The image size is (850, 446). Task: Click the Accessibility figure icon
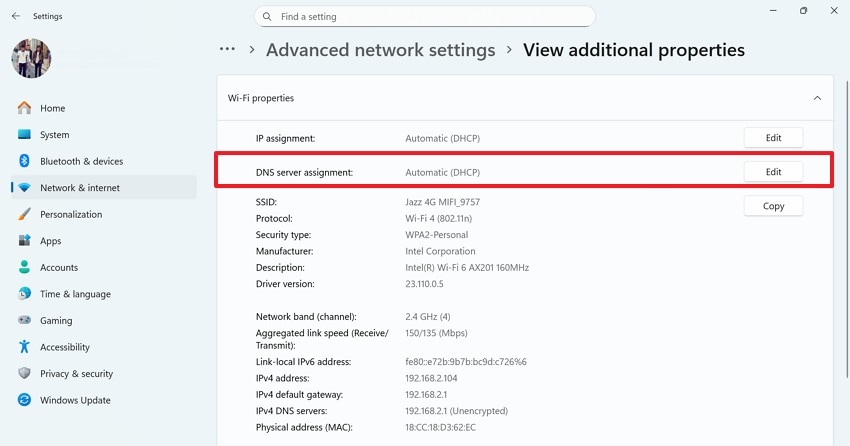click(24, 347)
